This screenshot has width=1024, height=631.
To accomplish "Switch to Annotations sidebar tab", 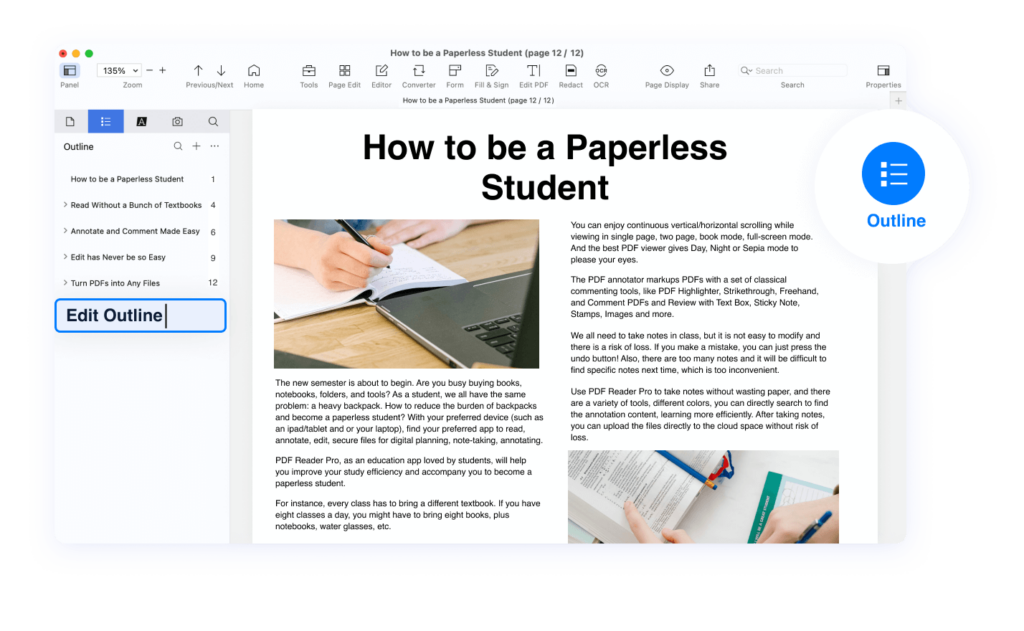I will coord(142,121).
